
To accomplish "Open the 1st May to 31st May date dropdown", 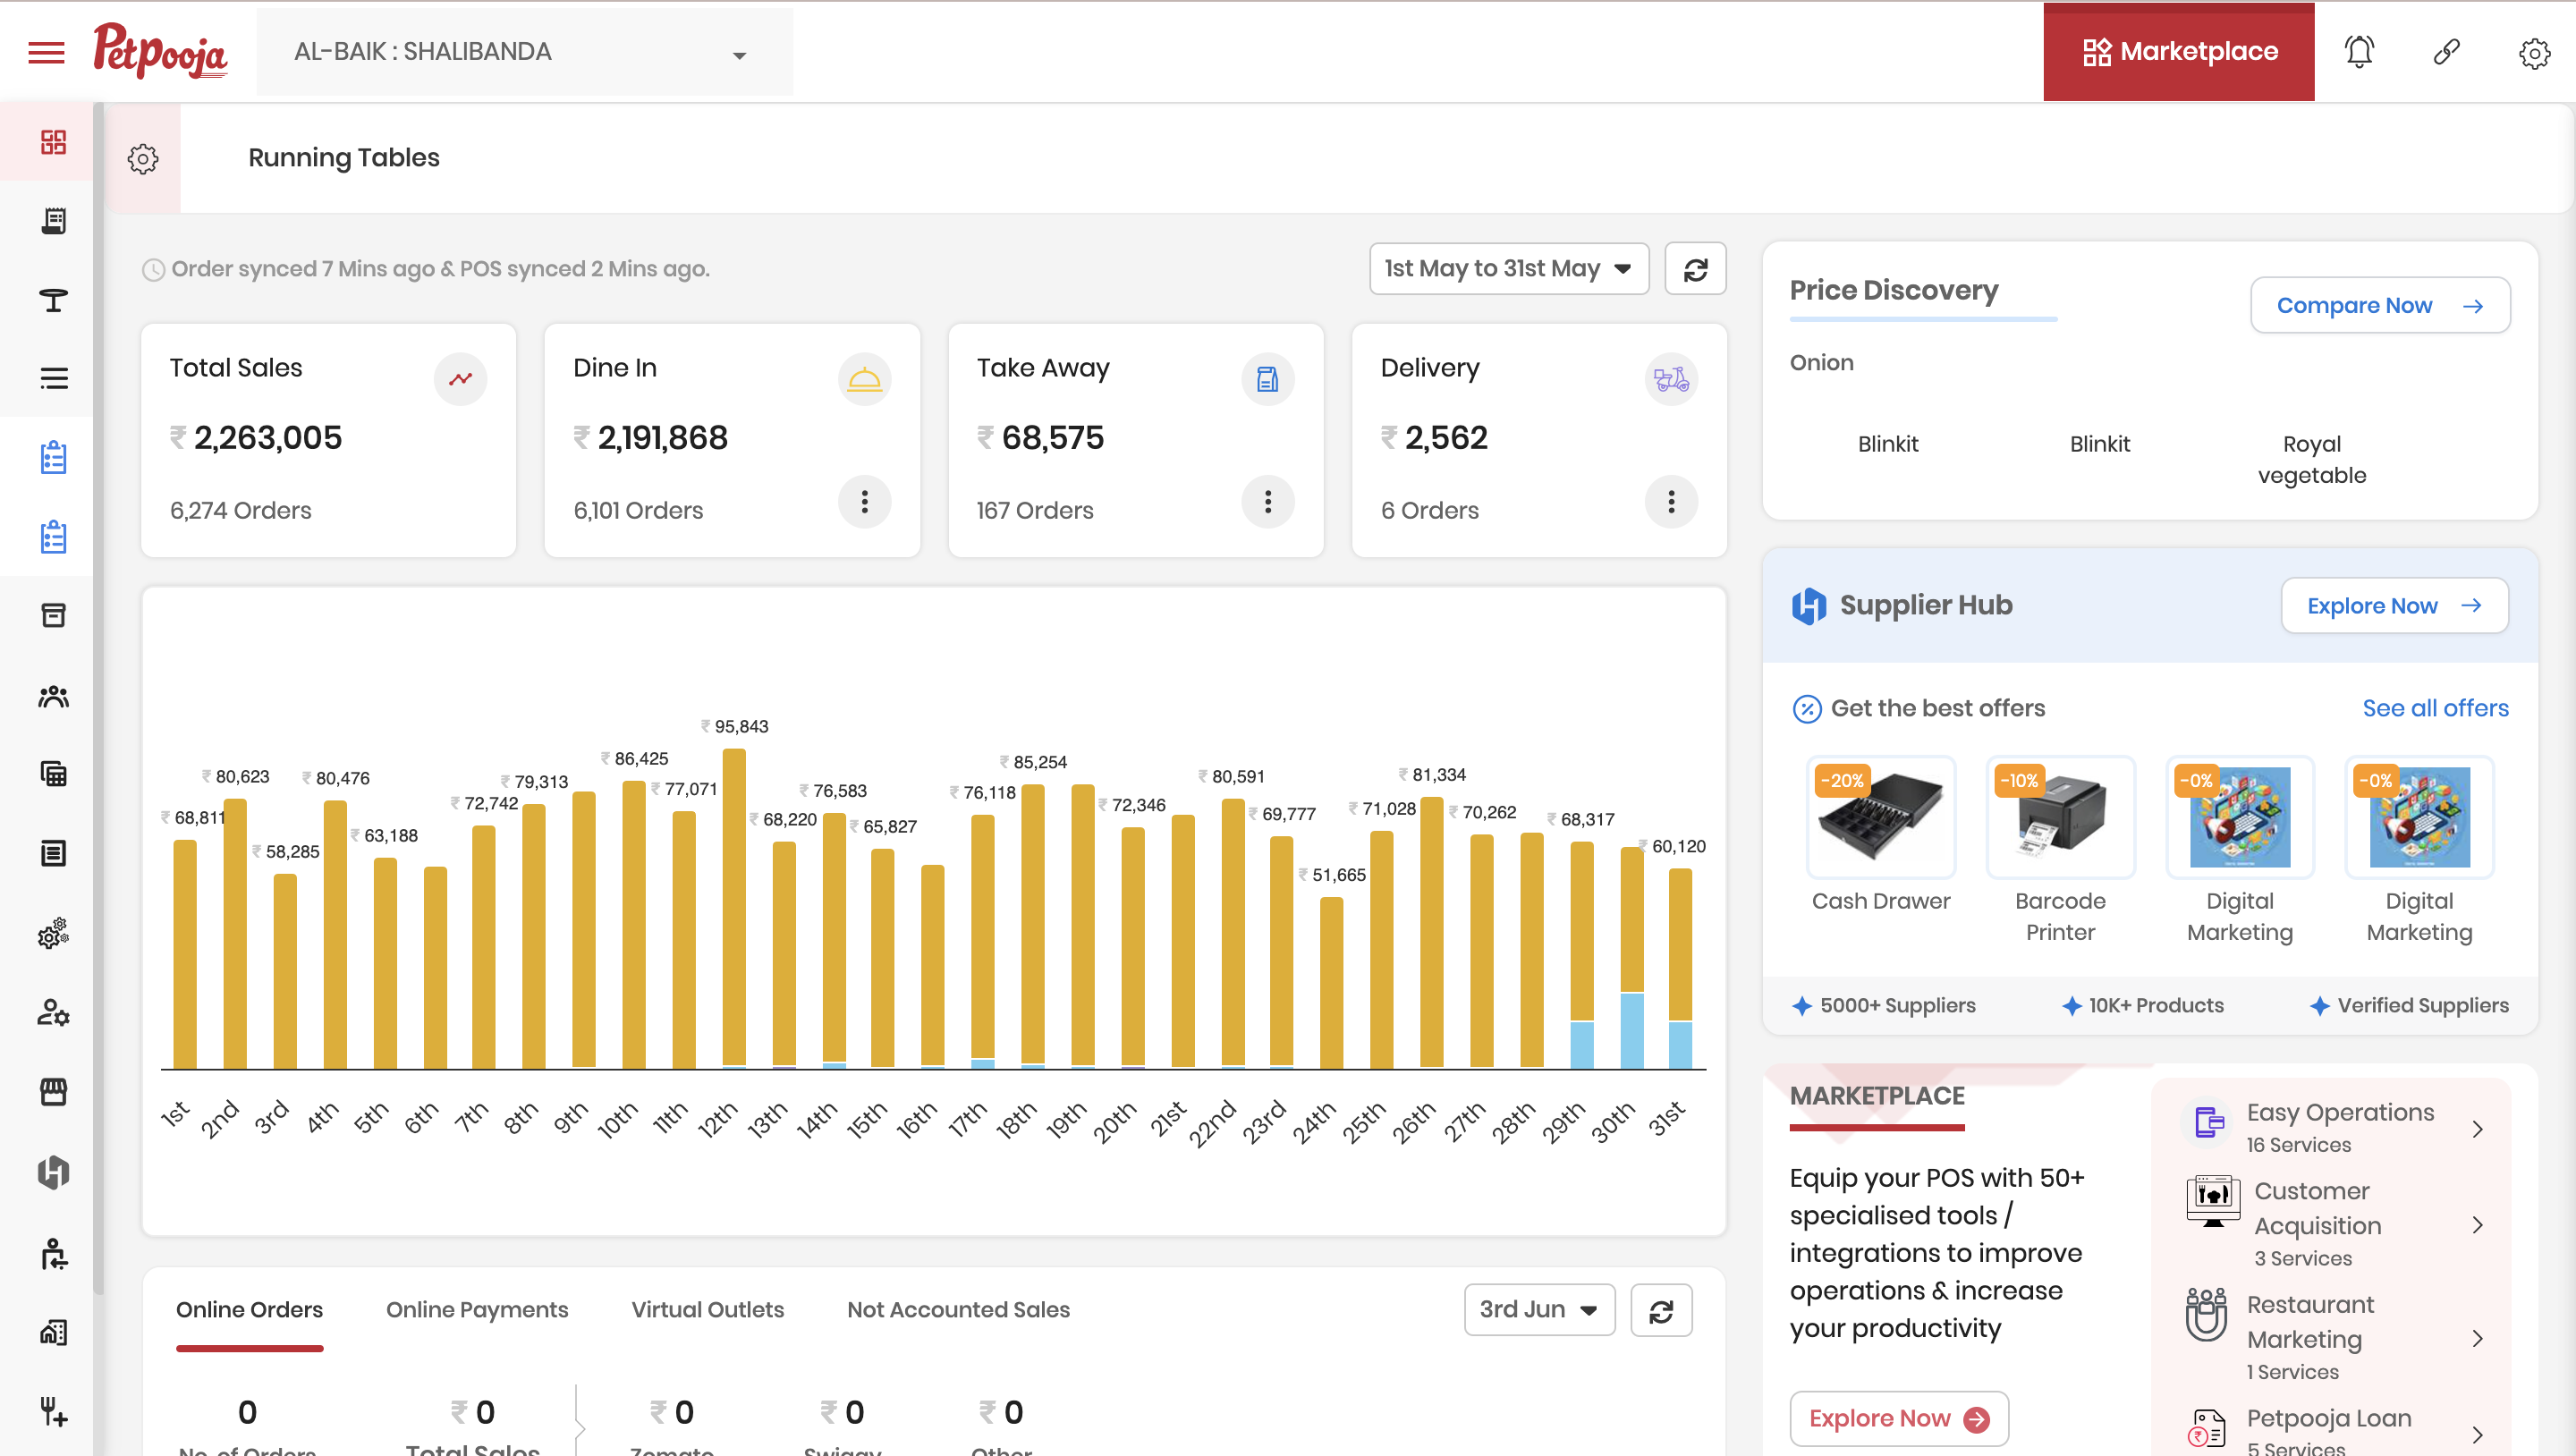I will (x=1508, y=269).
